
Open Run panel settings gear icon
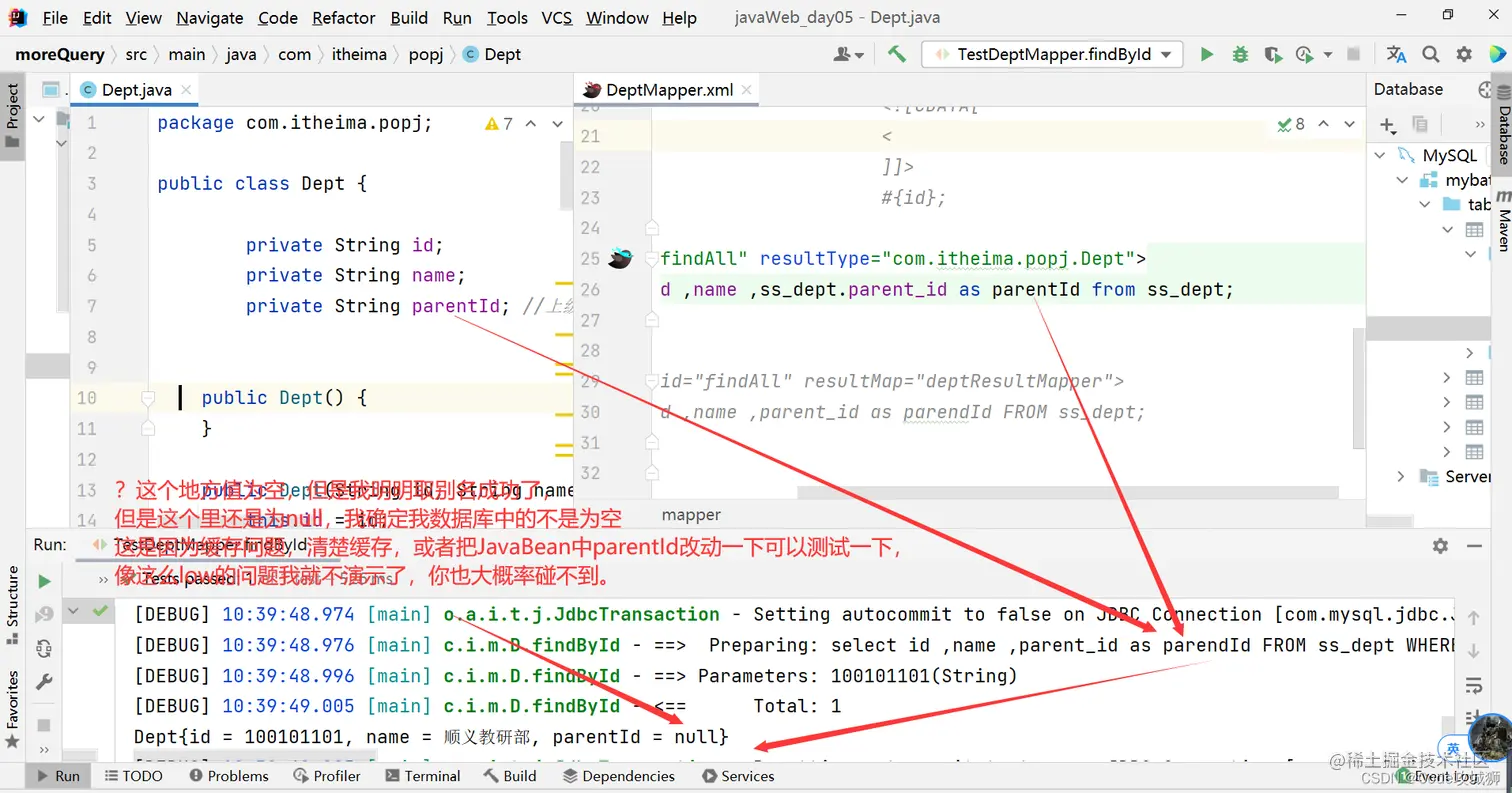[x=1440, y=546]
